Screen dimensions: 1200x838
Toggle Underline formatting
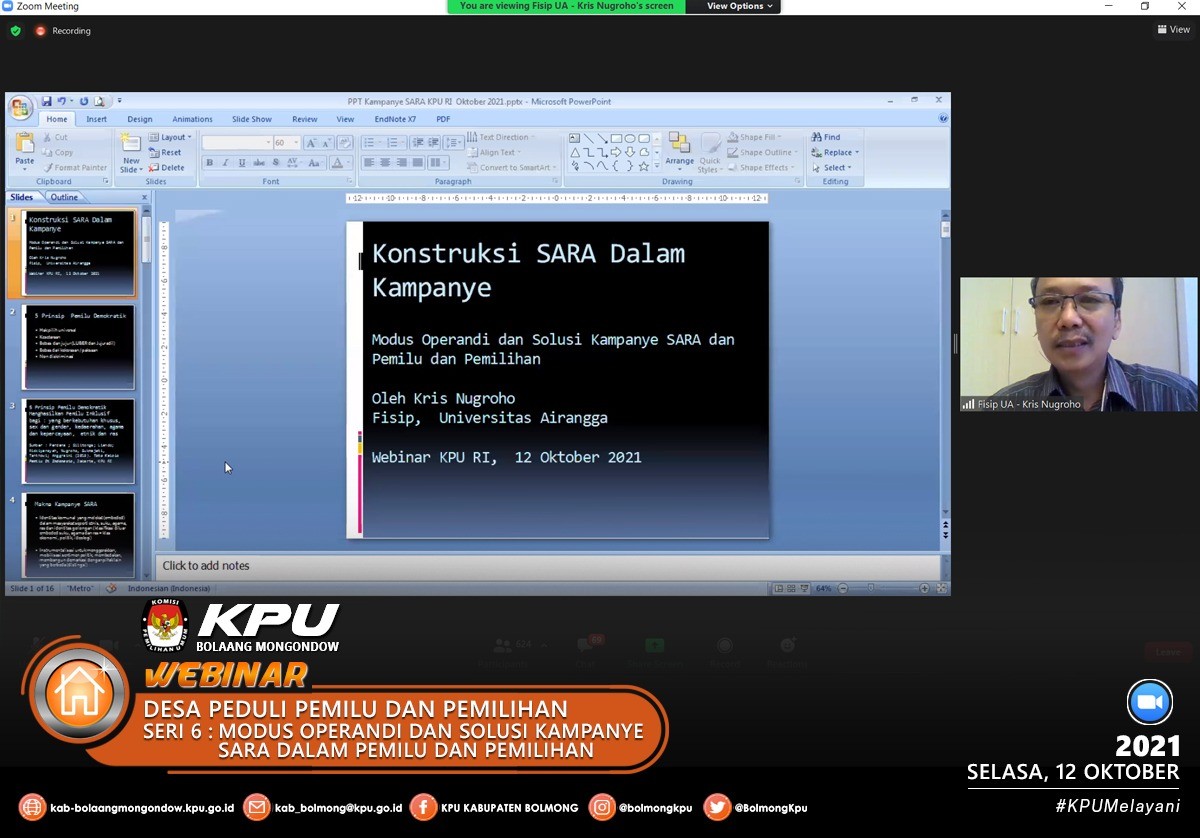click(241, 163)
